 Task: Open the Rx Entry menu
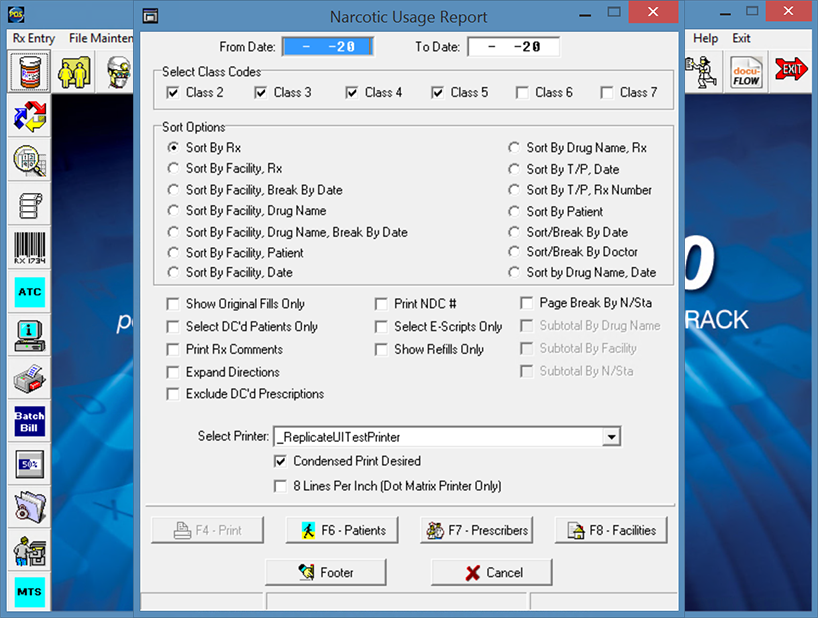(34, 38)
